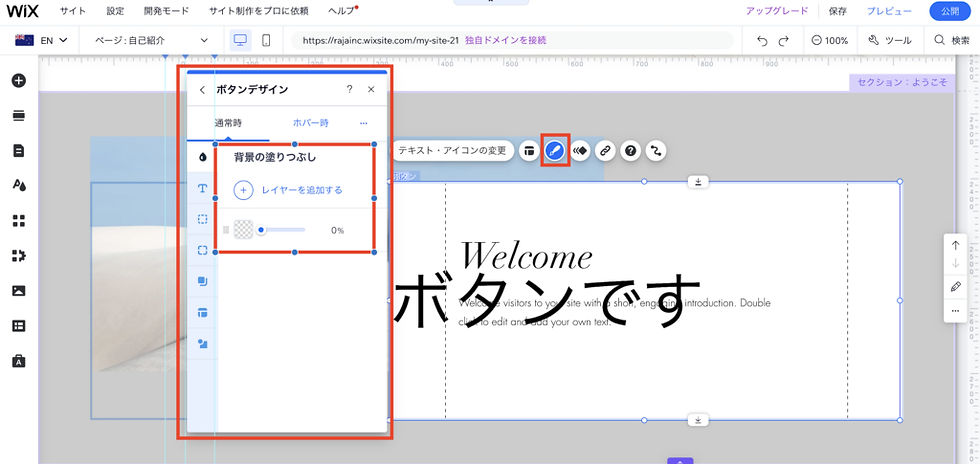The width and height of the screenshot is (980, 464).
Task: Click the アップグレード link
Action: (777, 11)
